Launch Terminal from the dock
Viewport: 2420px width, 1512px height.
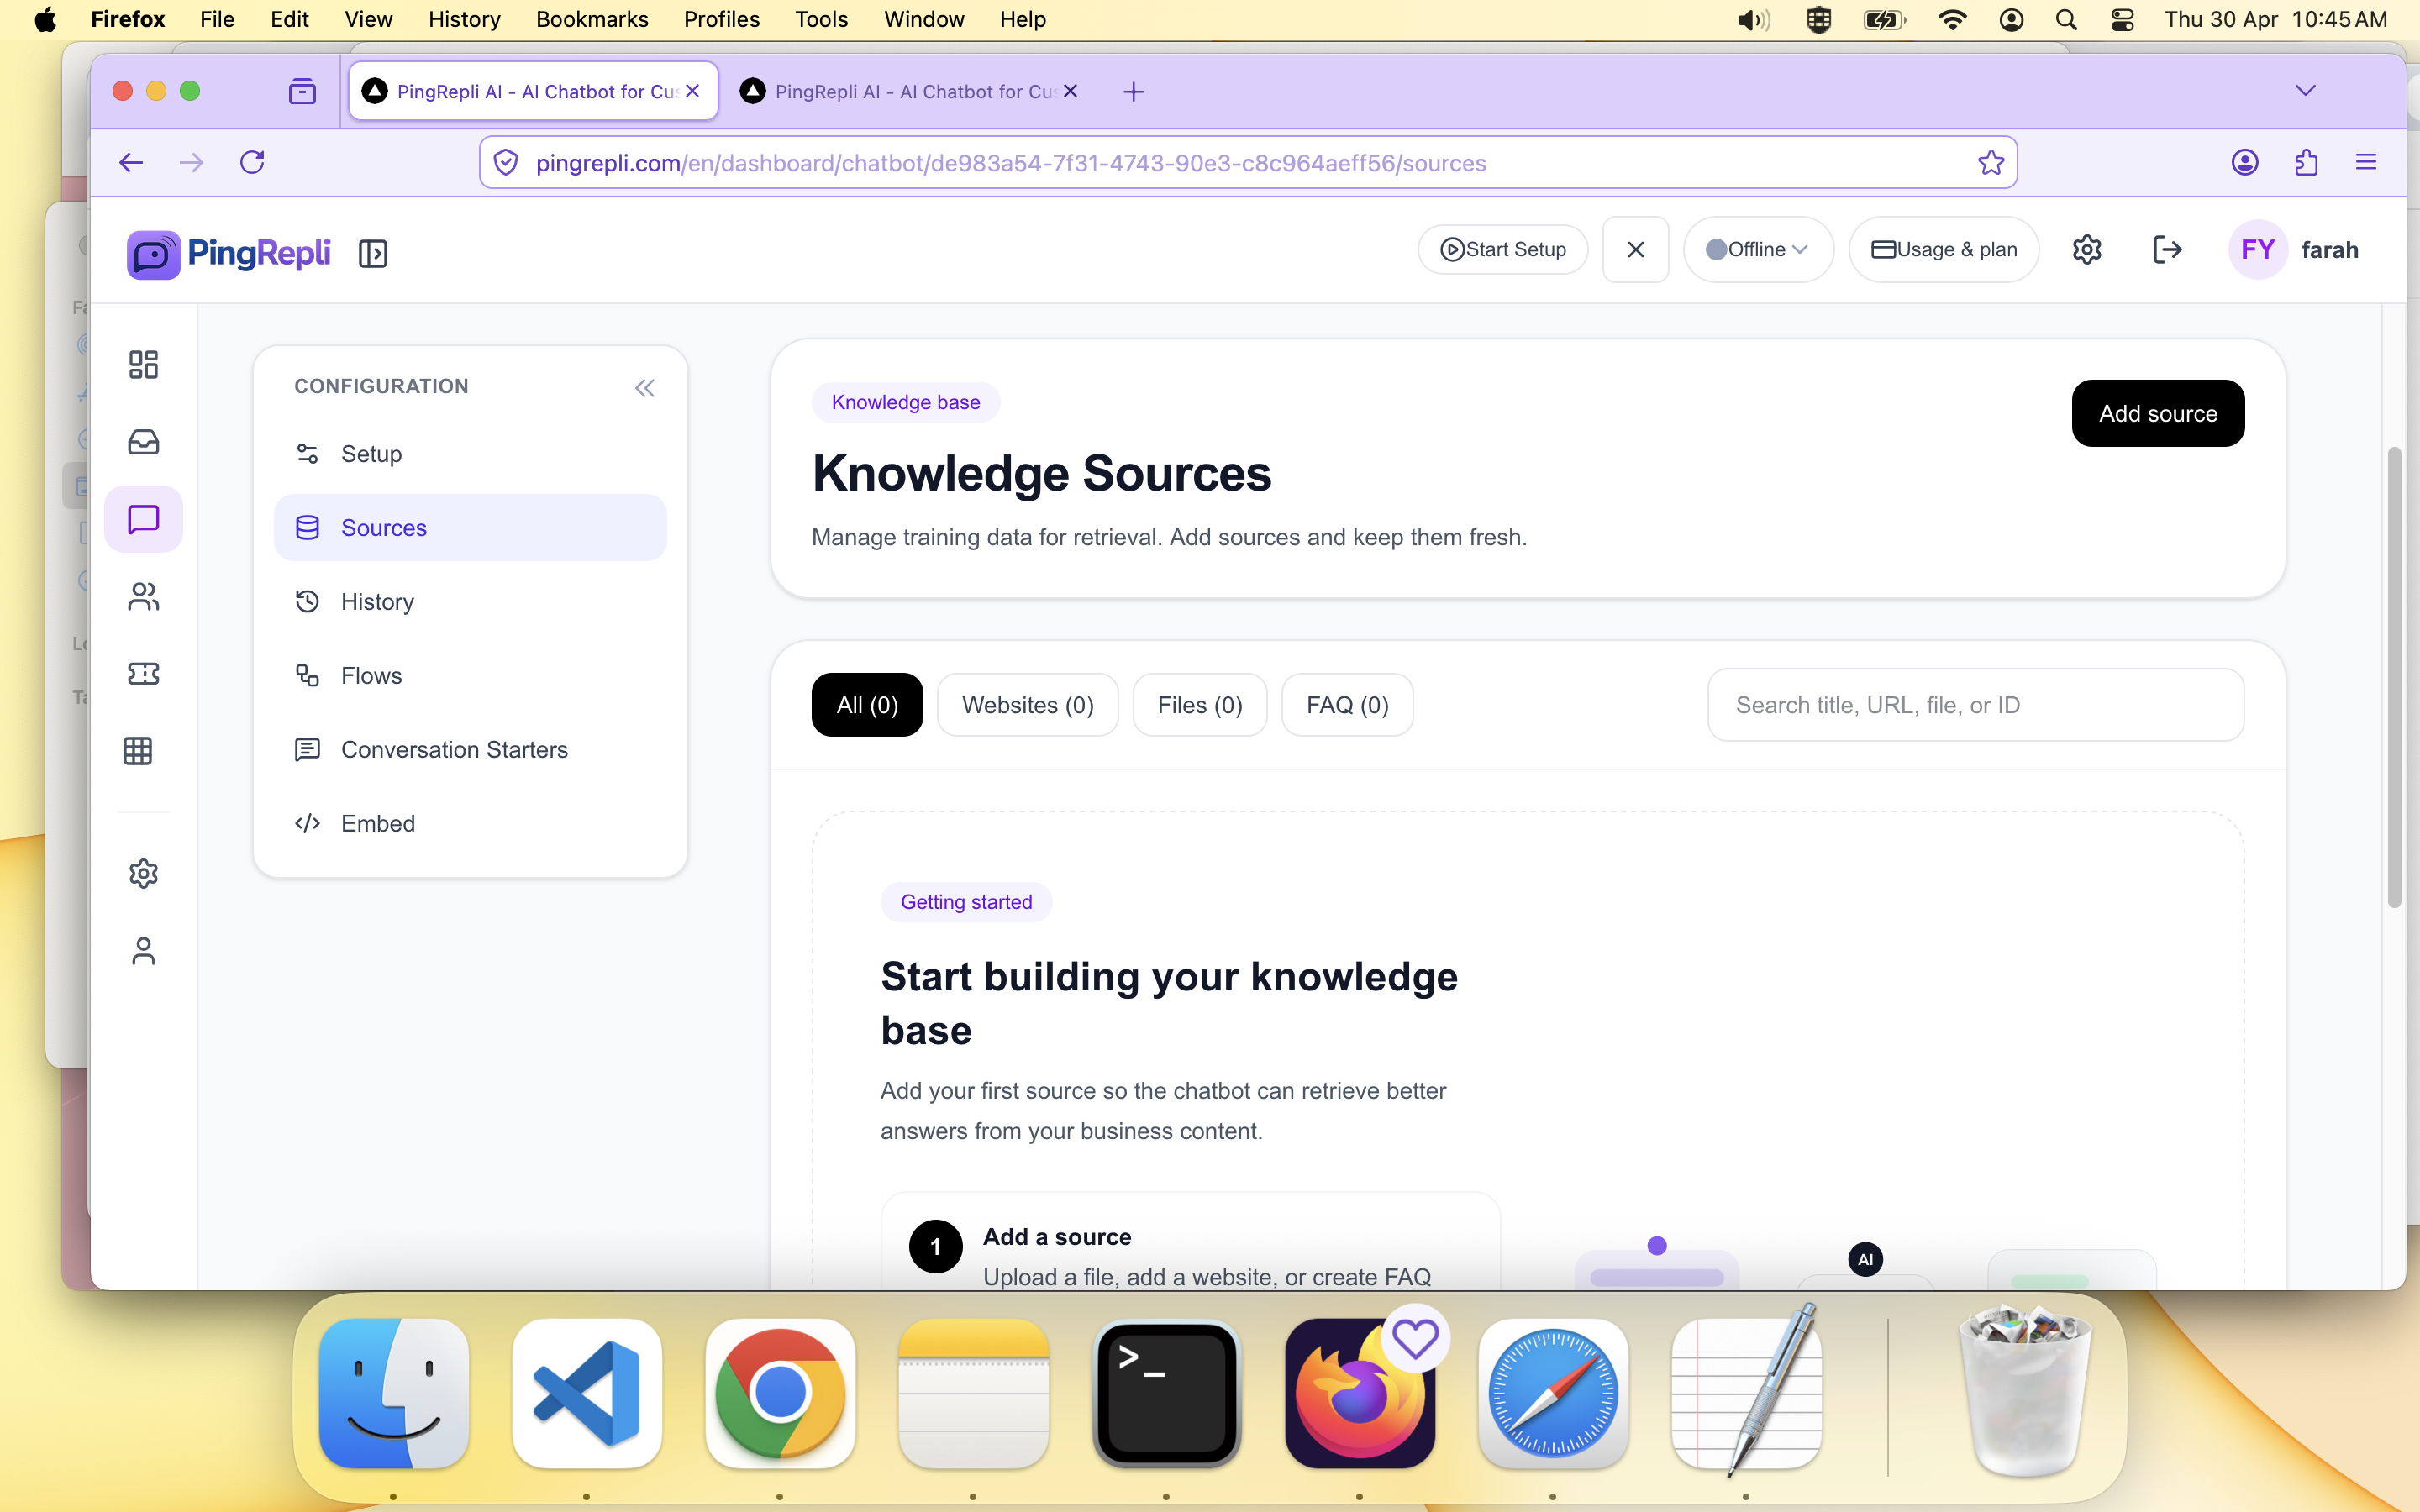[x=1167, y=1394]
